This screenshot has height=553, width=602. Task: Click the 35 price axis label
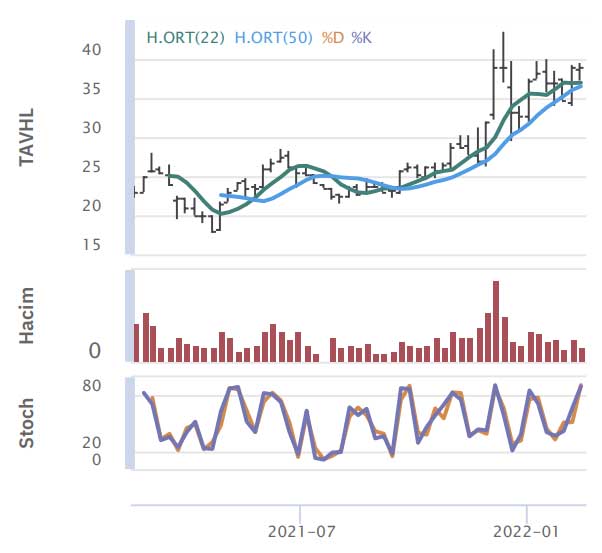[92, 89]
